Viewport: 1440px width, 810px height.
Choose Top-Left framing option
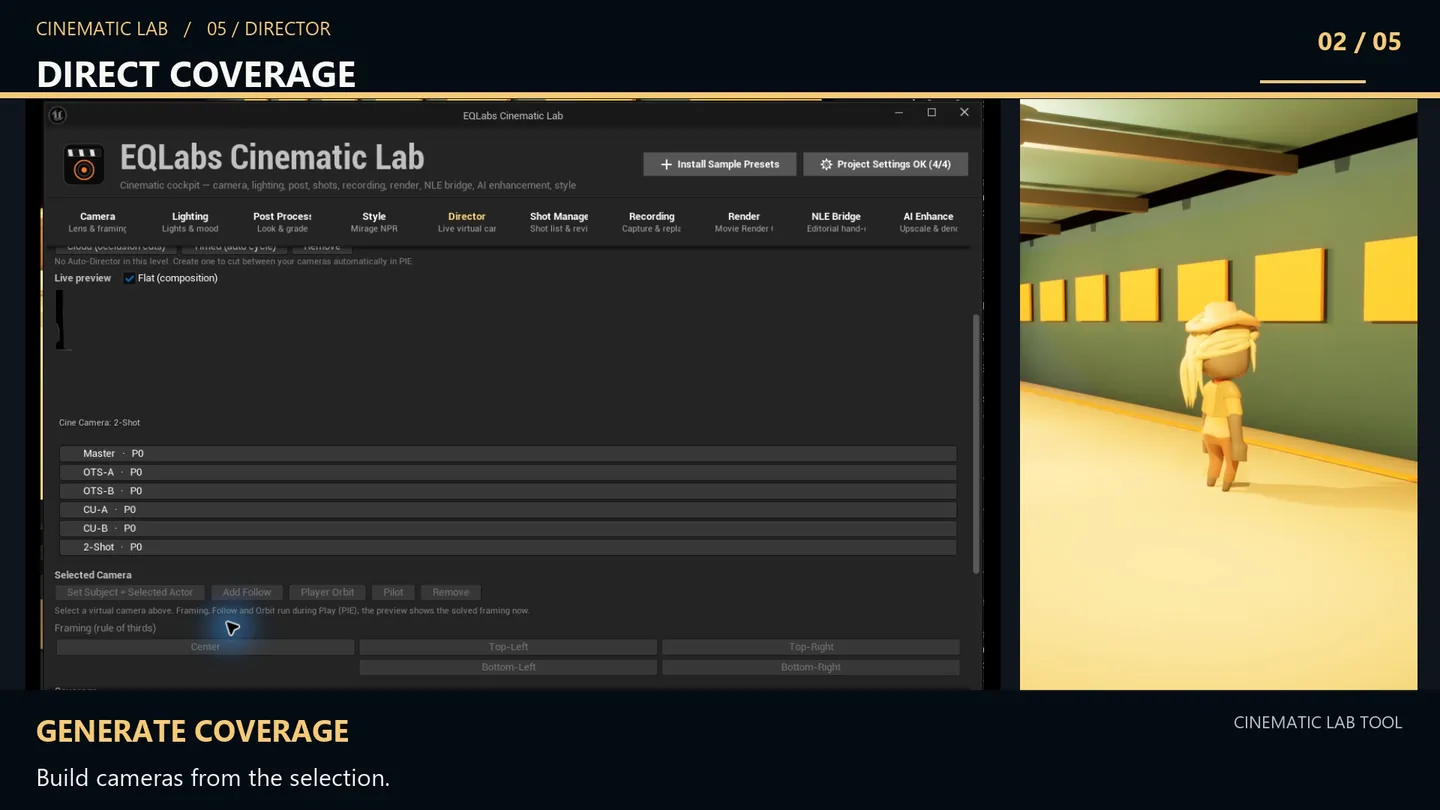(508, 647)
